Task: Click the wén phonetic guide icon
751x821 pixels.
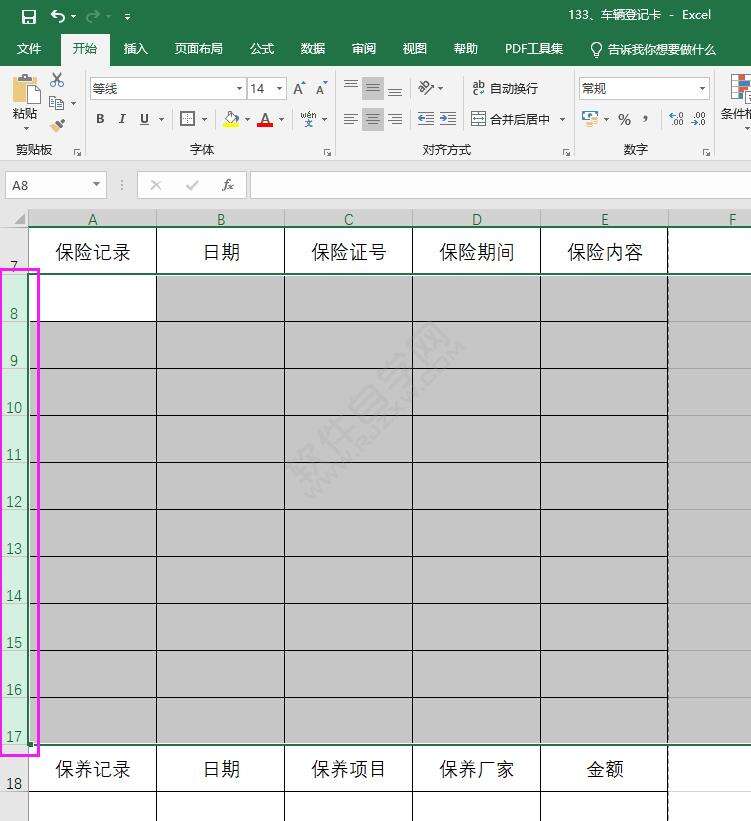Action: point(308,119)
